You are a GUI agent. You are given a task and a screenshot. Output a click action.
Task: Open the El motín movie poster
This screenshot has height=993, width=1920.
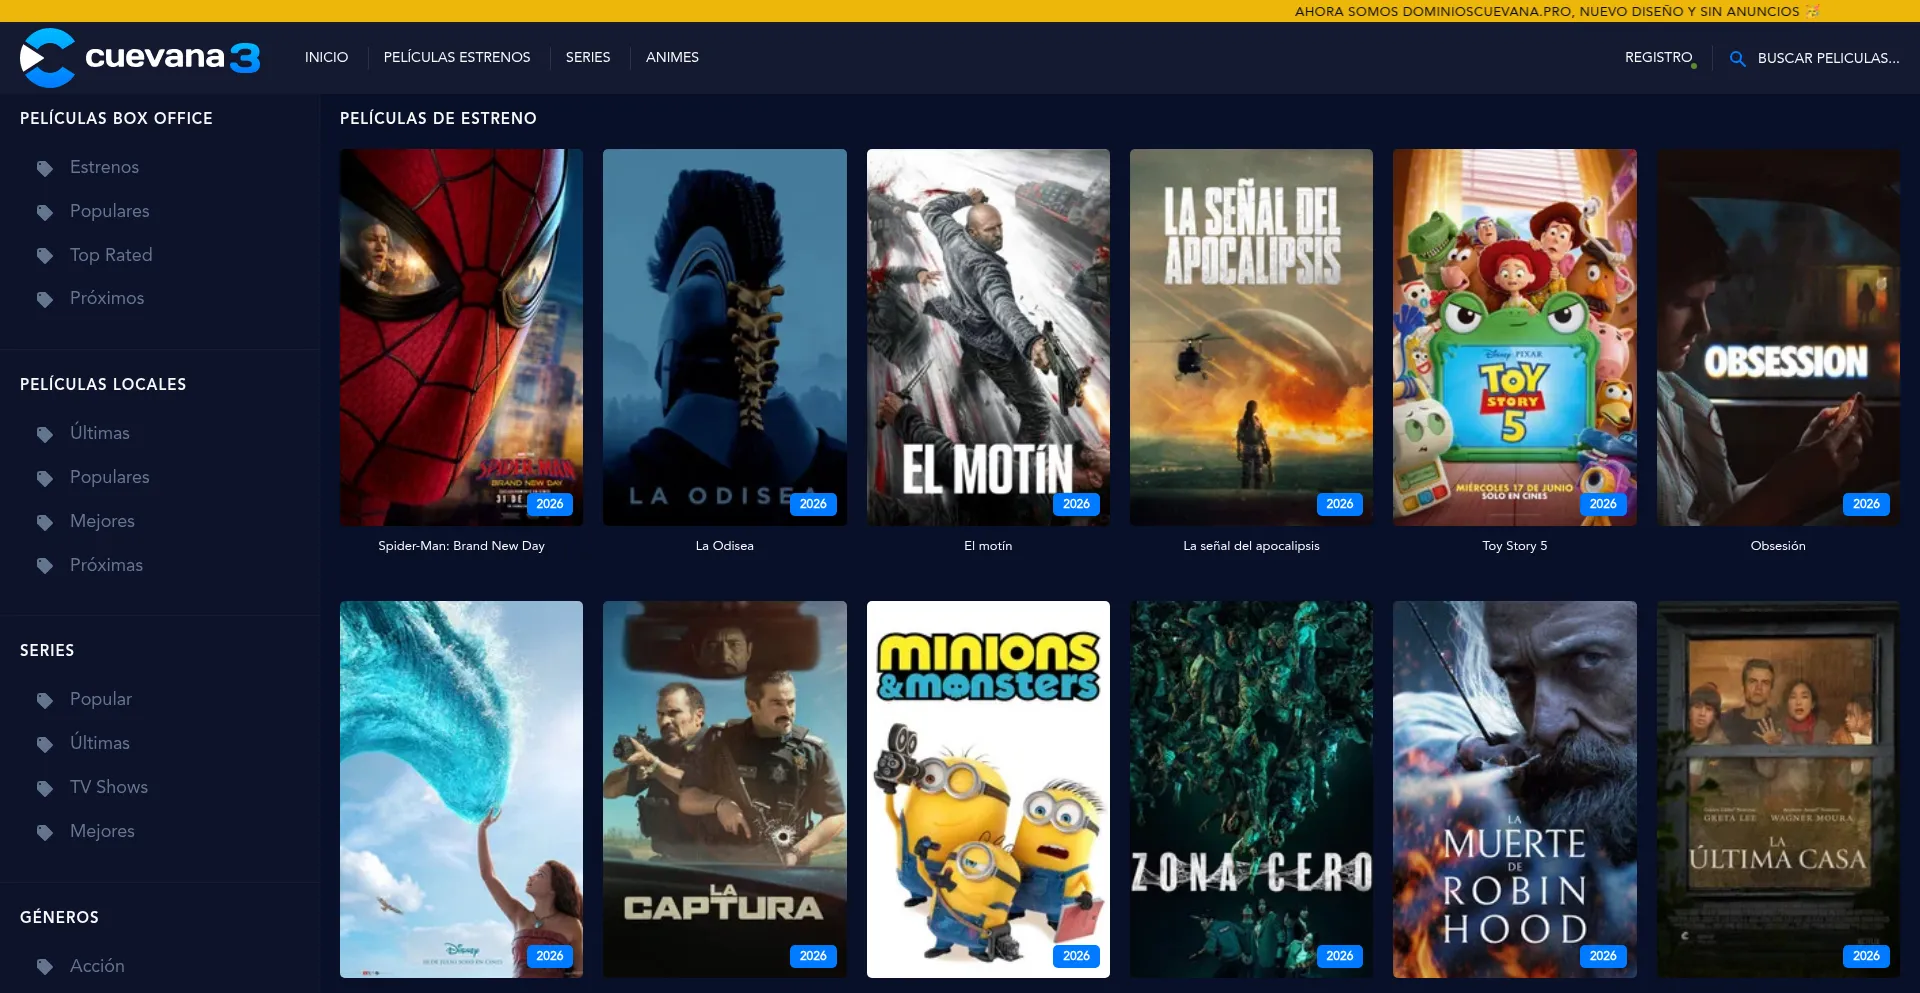pos(988,337)
